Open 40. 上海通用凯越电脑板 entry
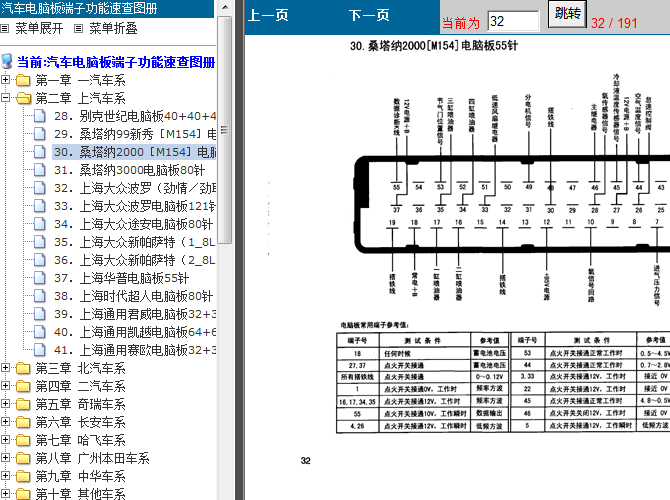This screenshot has width=670, height=500. pyautogui.click(x=135, y=332)
